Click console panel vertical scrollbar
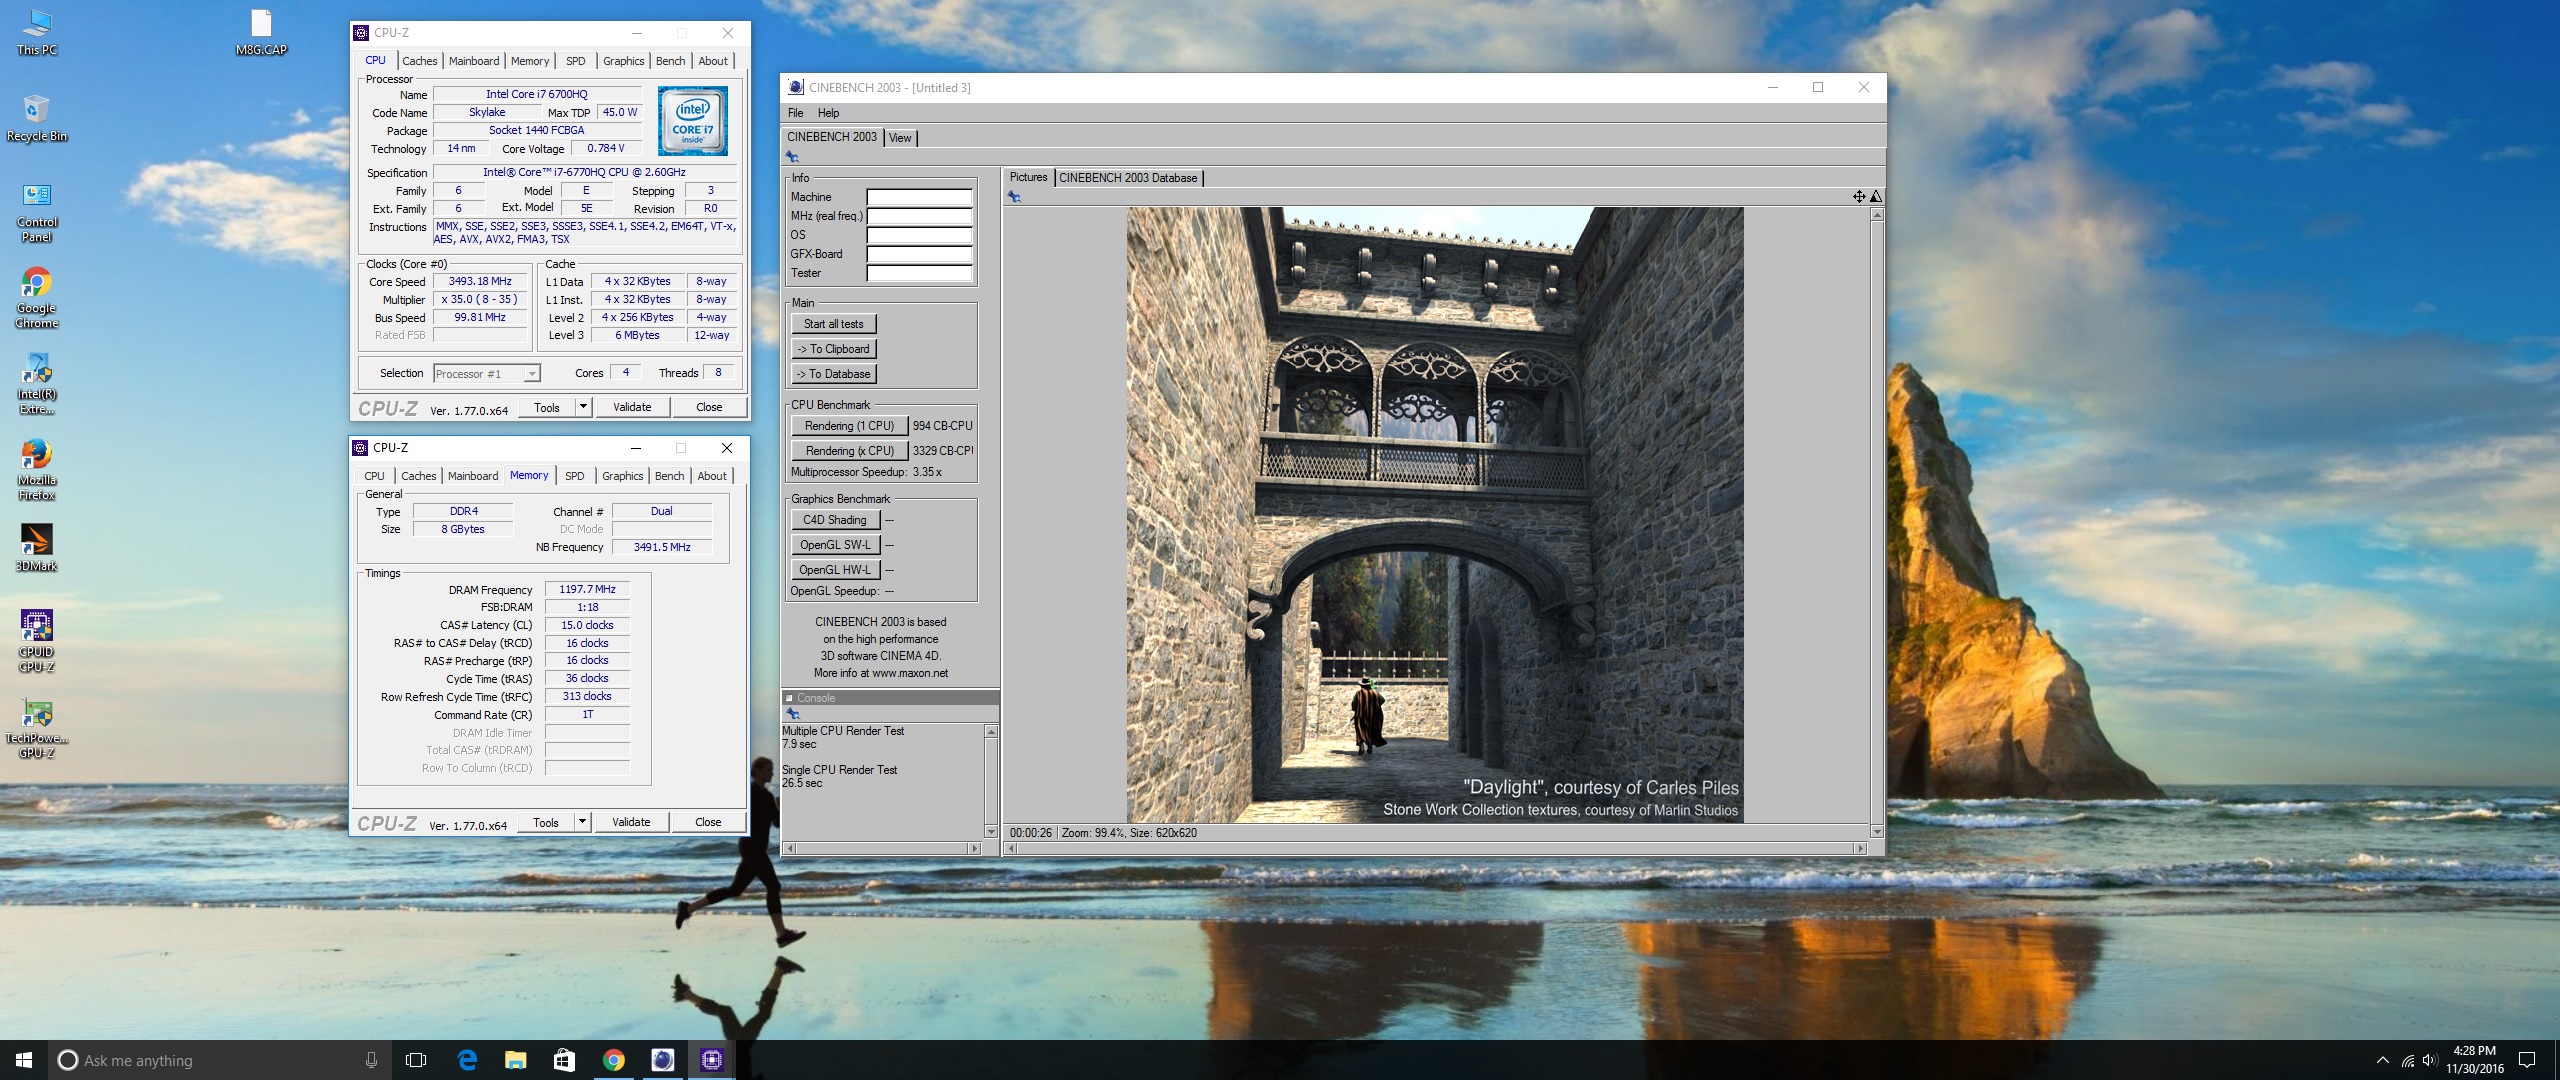 (x=991, y=781)
